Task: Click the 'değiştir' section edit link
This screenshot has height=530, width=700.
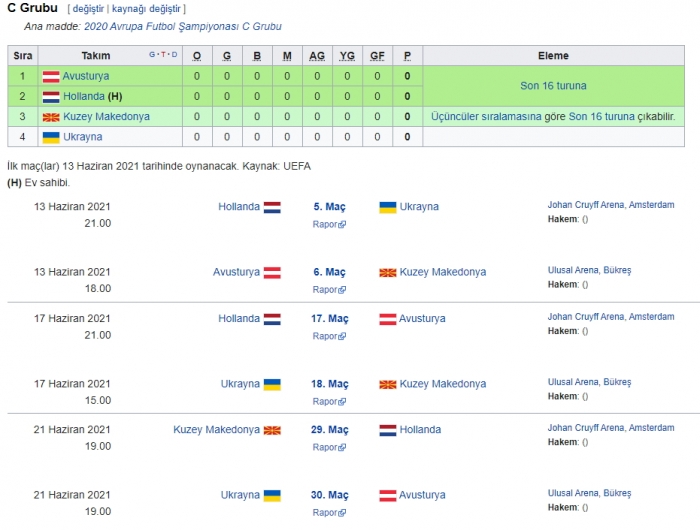Action: tap(86, 9)
